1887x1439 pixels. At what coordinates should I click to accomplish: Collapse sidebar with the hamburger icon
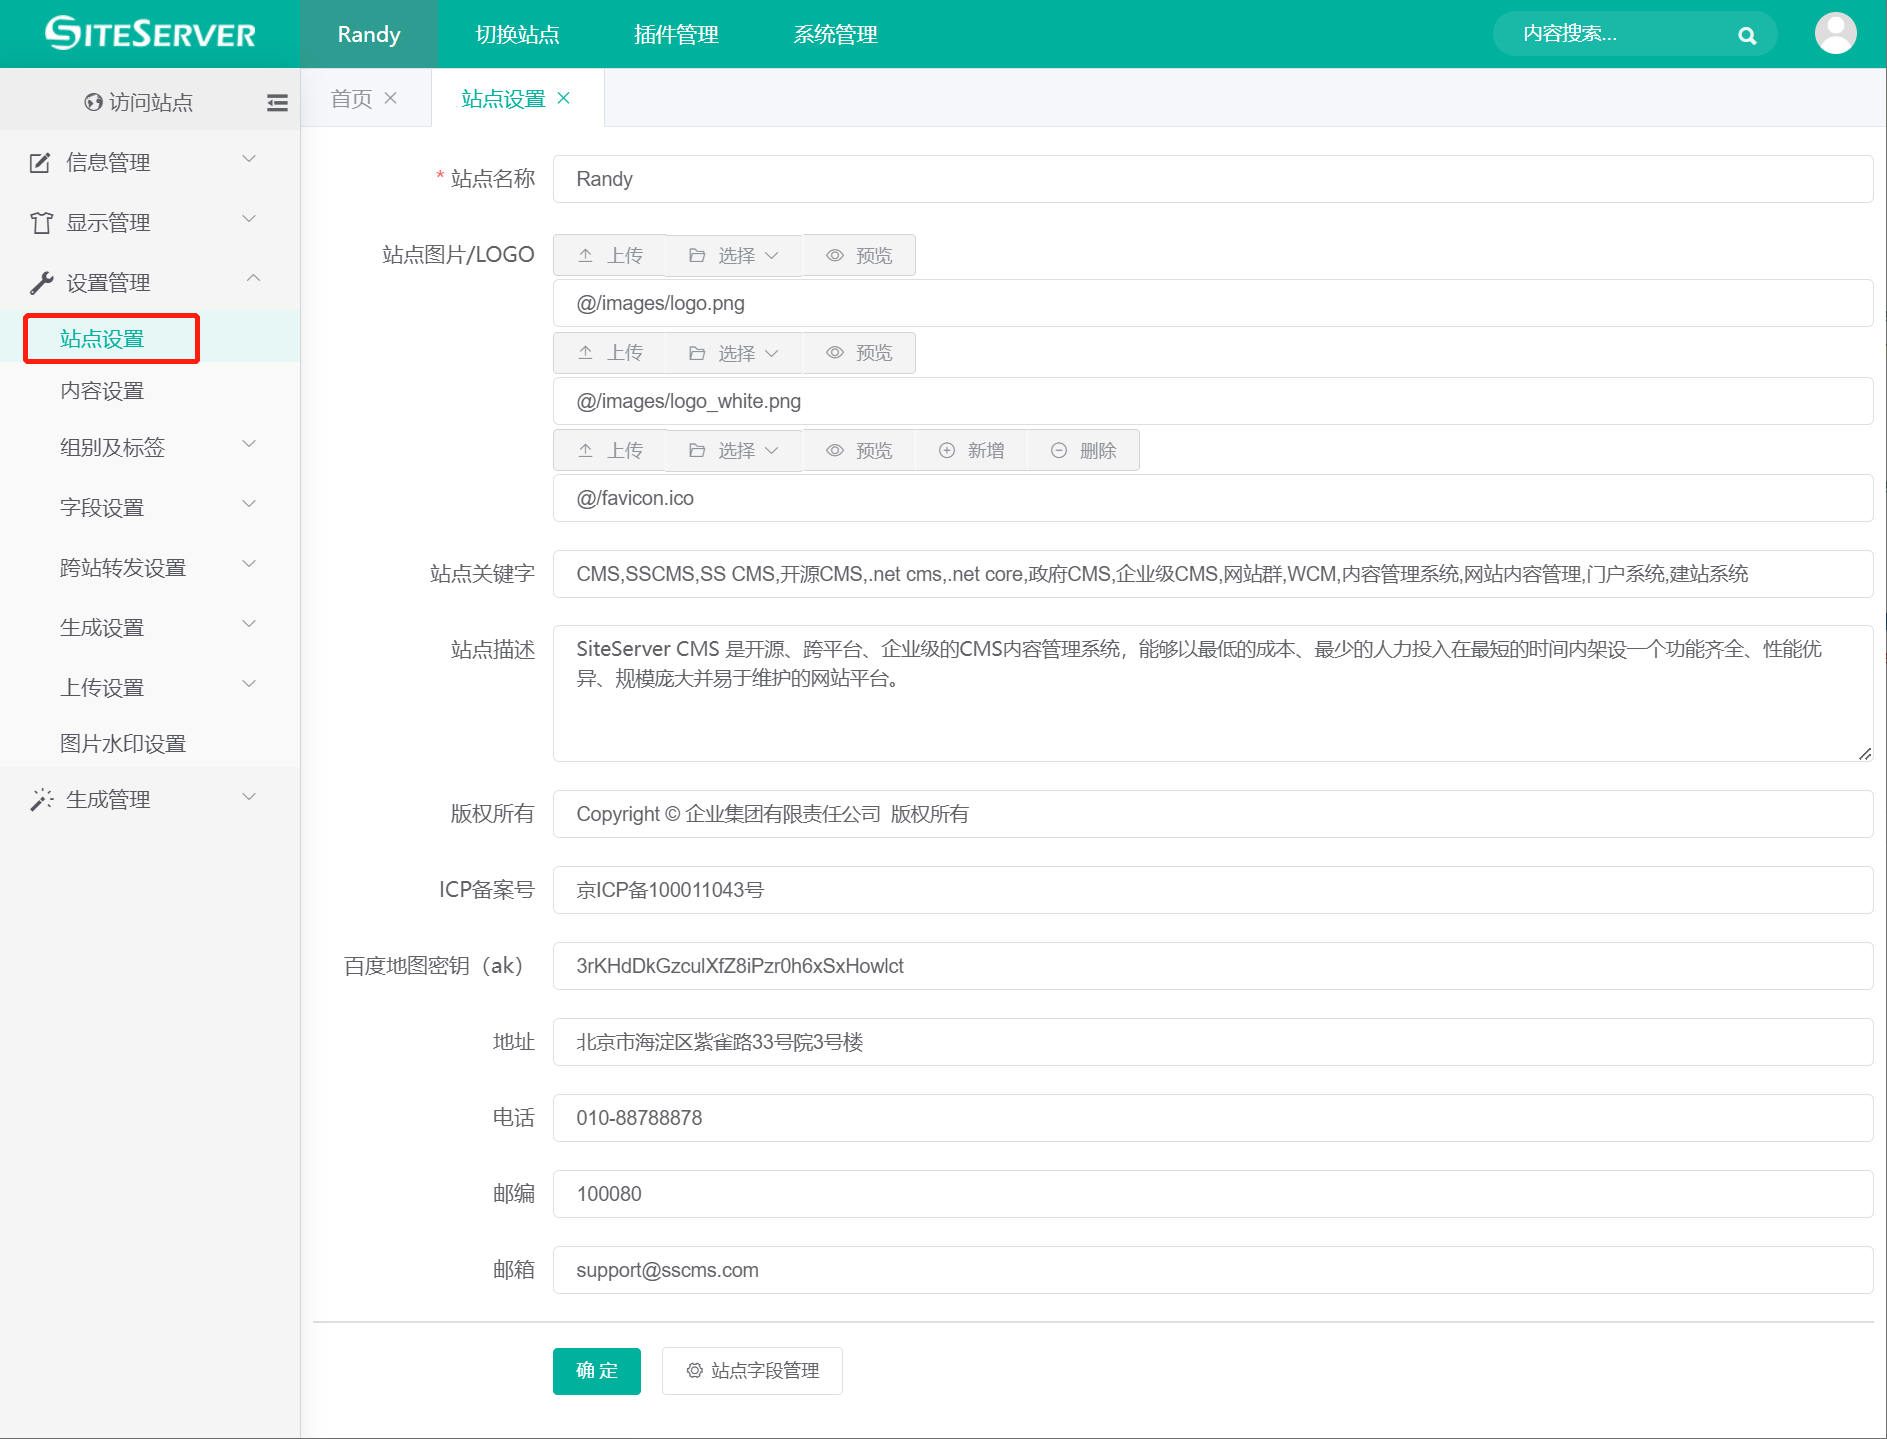coord(277,102)
